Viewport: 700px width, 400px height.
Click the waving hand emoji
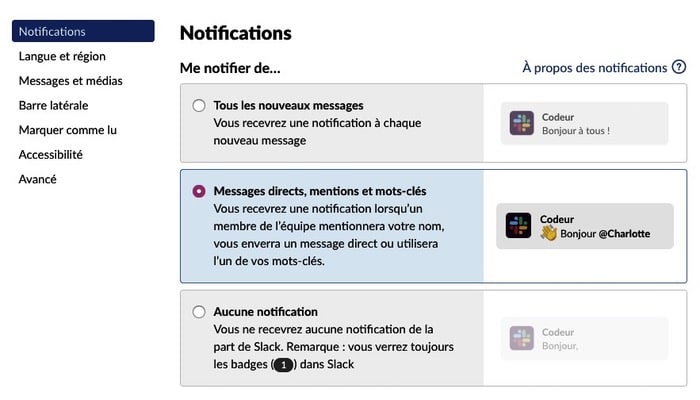548,233
